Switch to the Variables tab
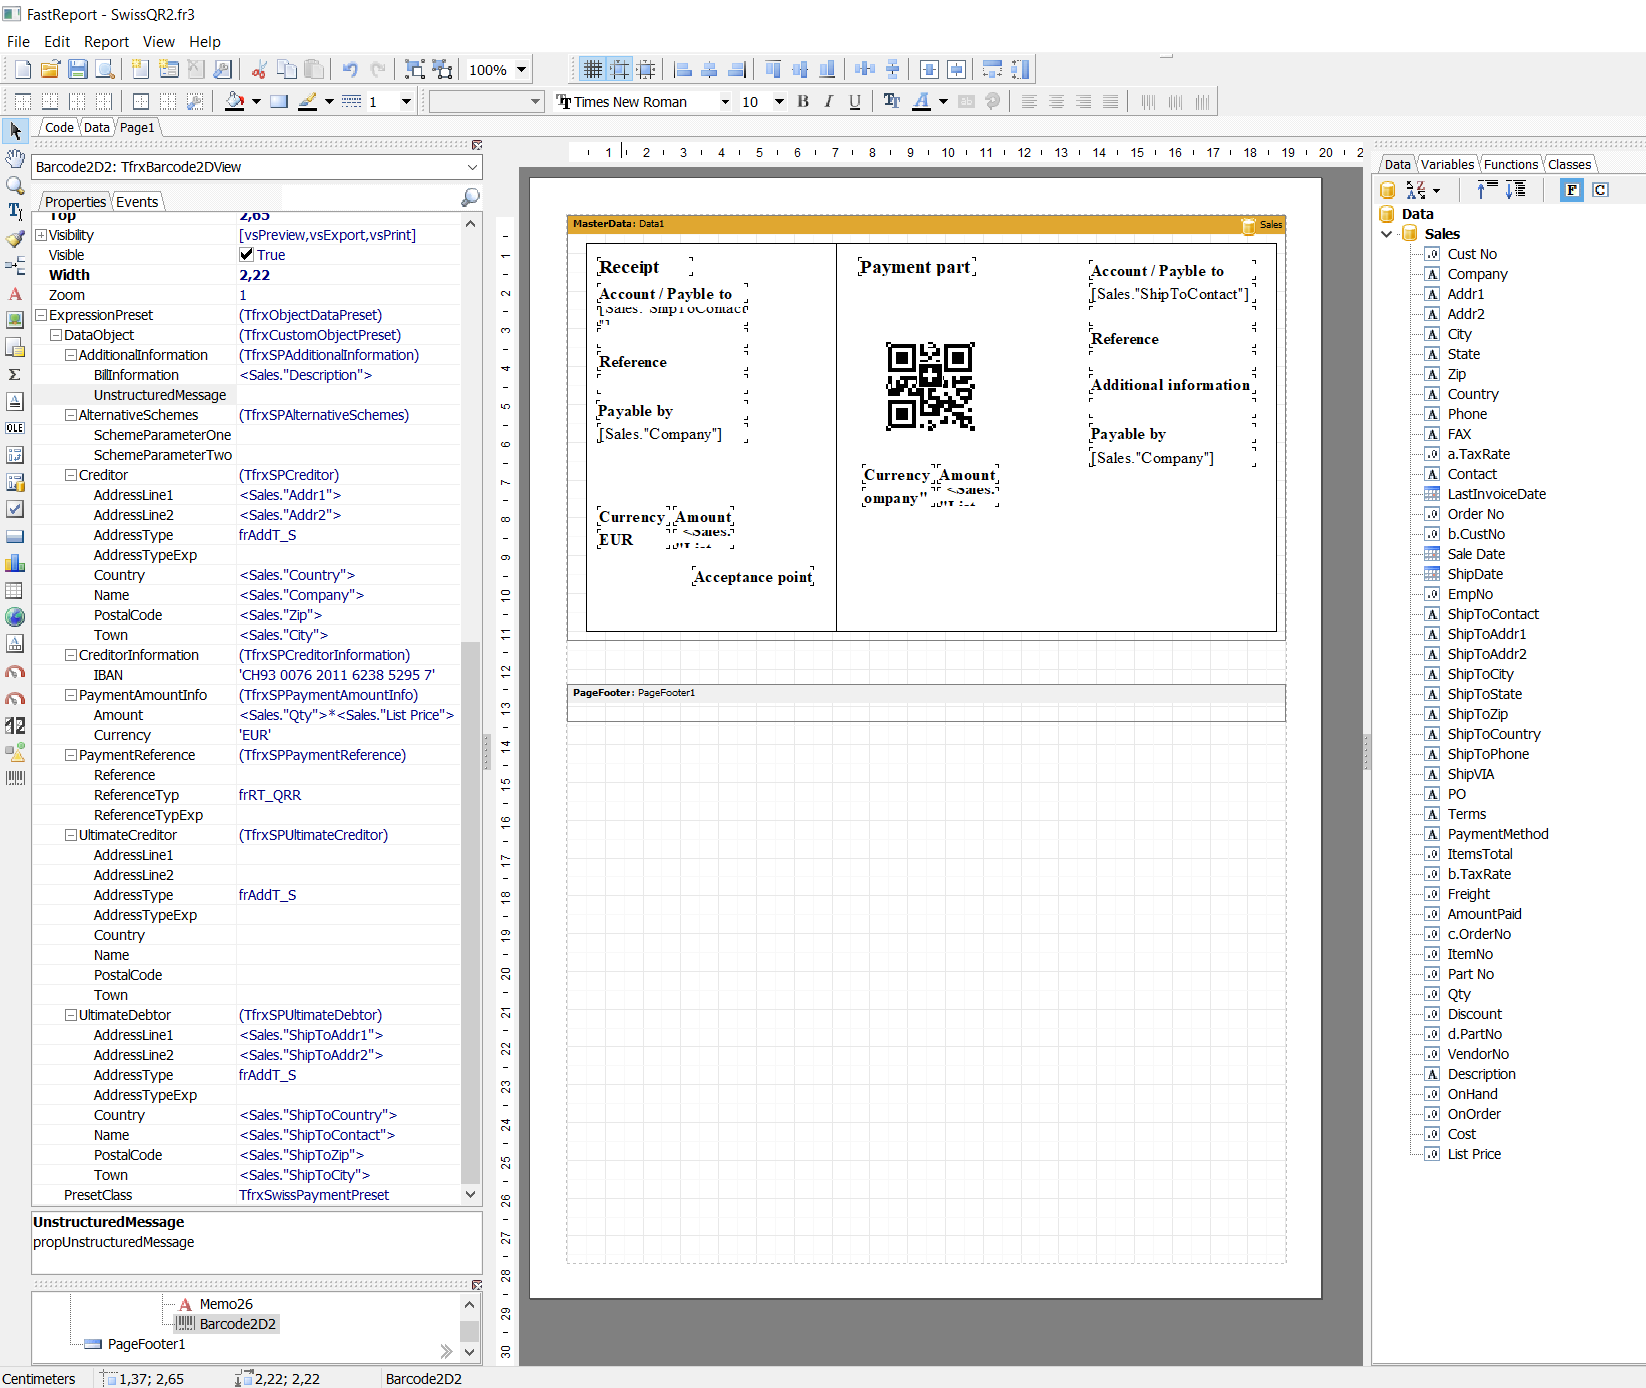This screenshot has width=1646, height=1388. 1447,164
